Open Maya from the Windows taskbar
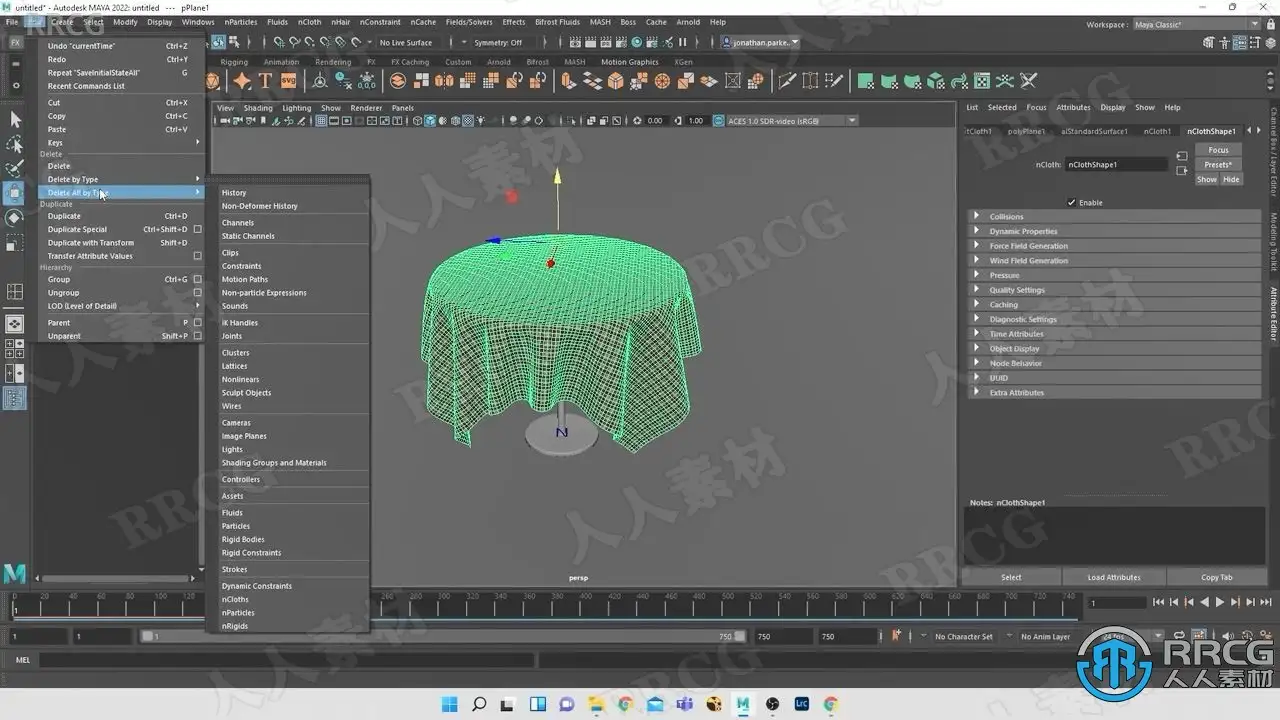This screenshot has width=1280, height=720. [743, 705]
